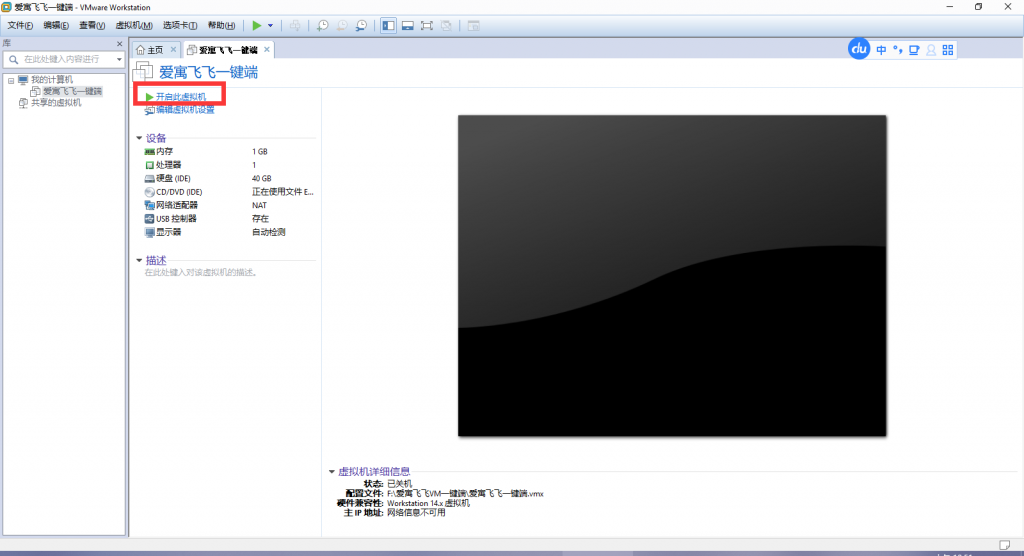Open the snapshot manager toolbar icon
The width and height of the screenshot is (1024, 556).
tap(361, 25)
